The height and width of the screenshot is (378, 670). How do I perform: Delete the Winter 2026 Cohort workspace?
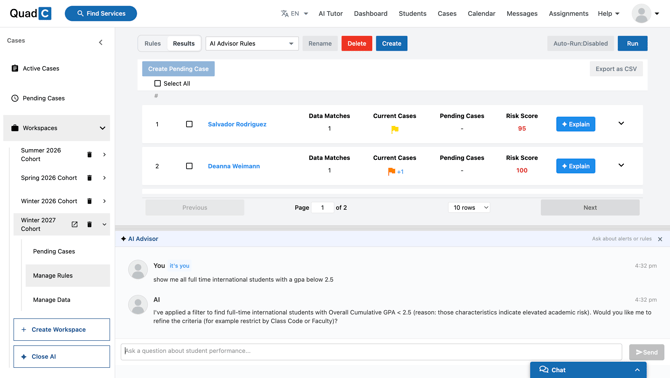[x=89, y=201]
